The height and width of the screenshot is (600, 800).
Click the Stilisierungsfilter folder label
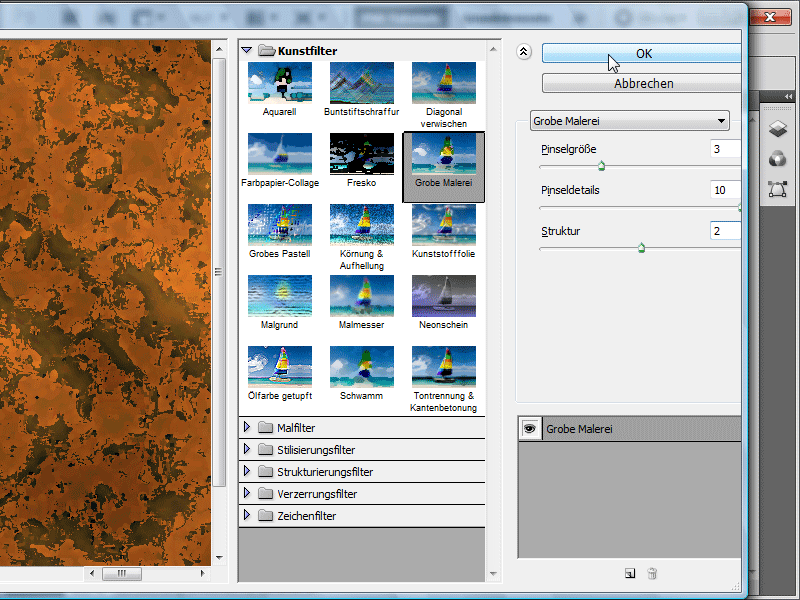pyautogui.click(x=316, y=449)
